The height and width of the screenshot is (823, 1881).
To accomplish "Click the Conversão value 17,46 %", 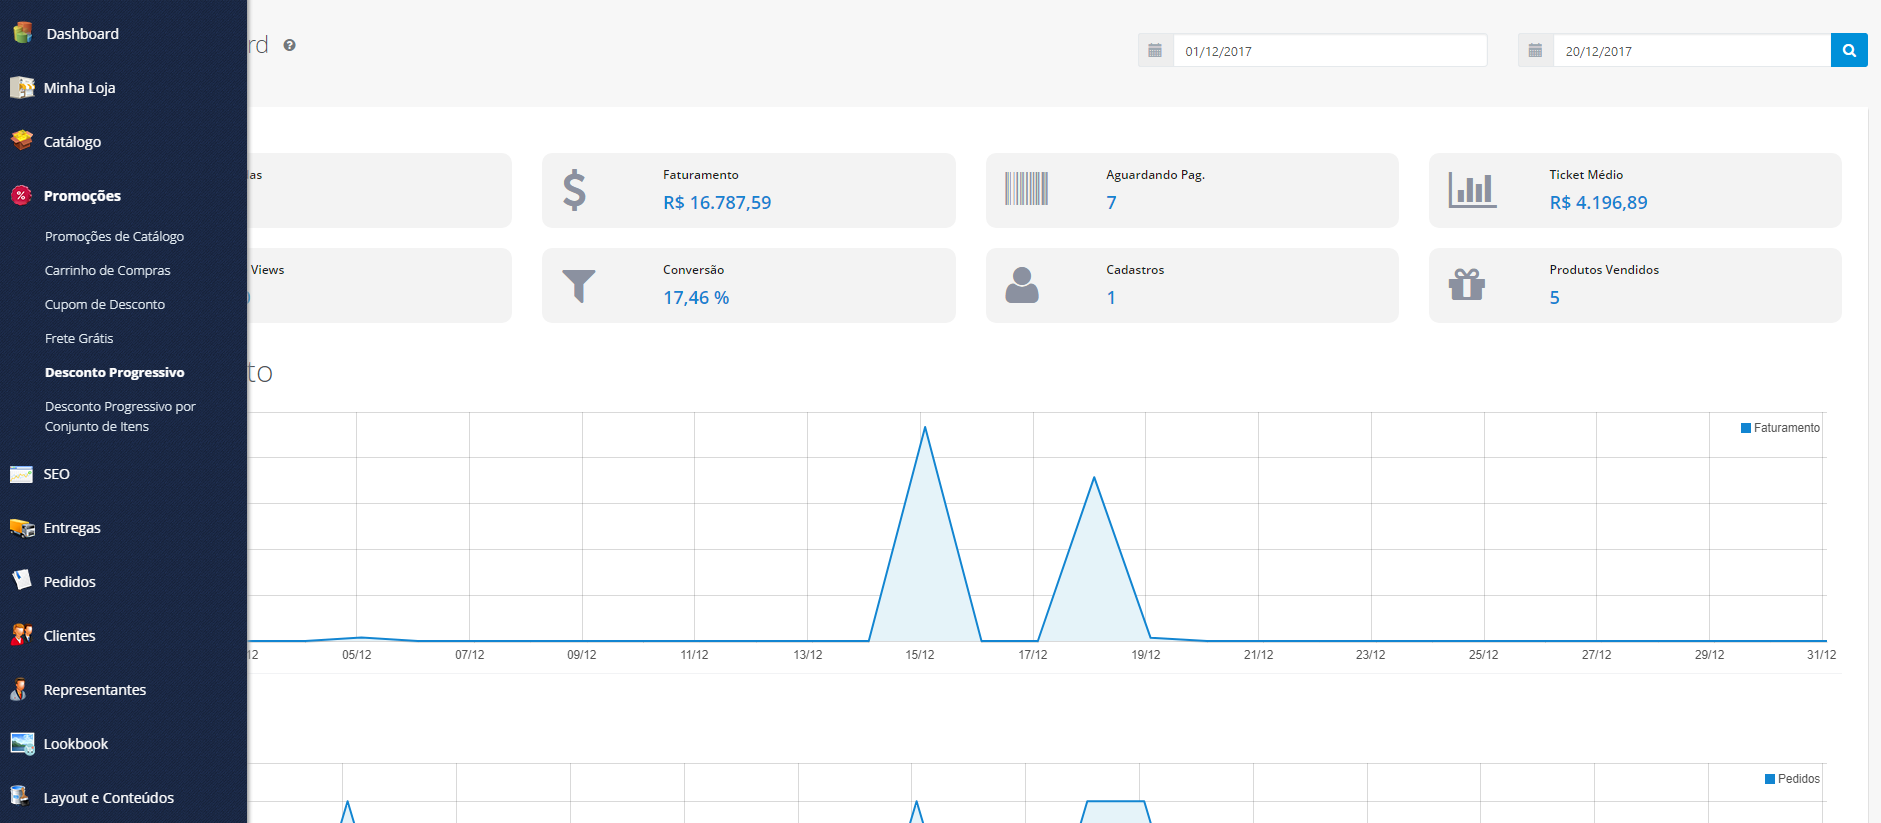I will [x=696, y=298].
